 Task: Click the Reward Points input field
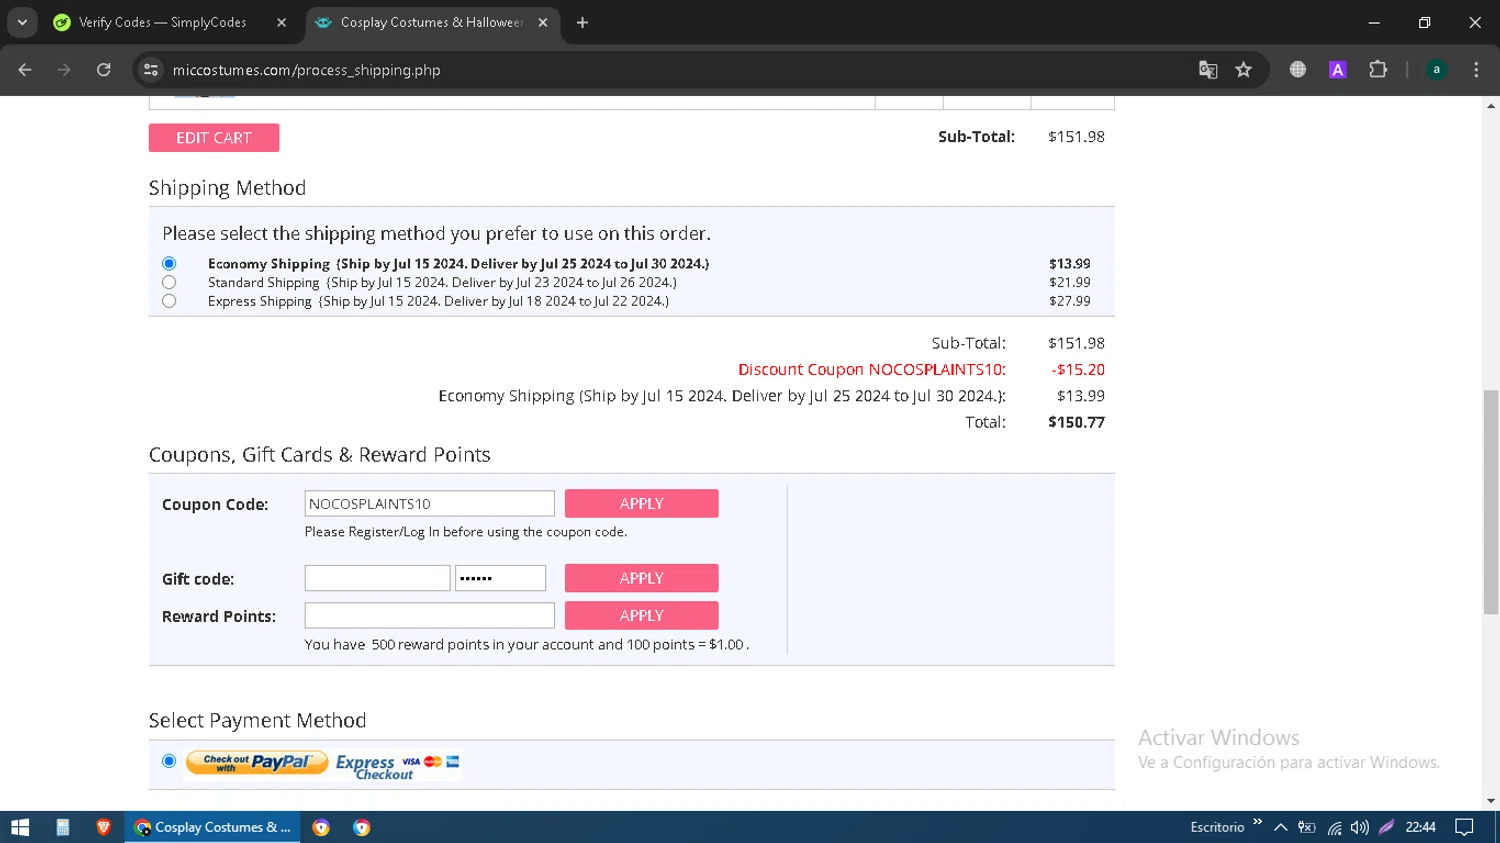coord(429,616)
